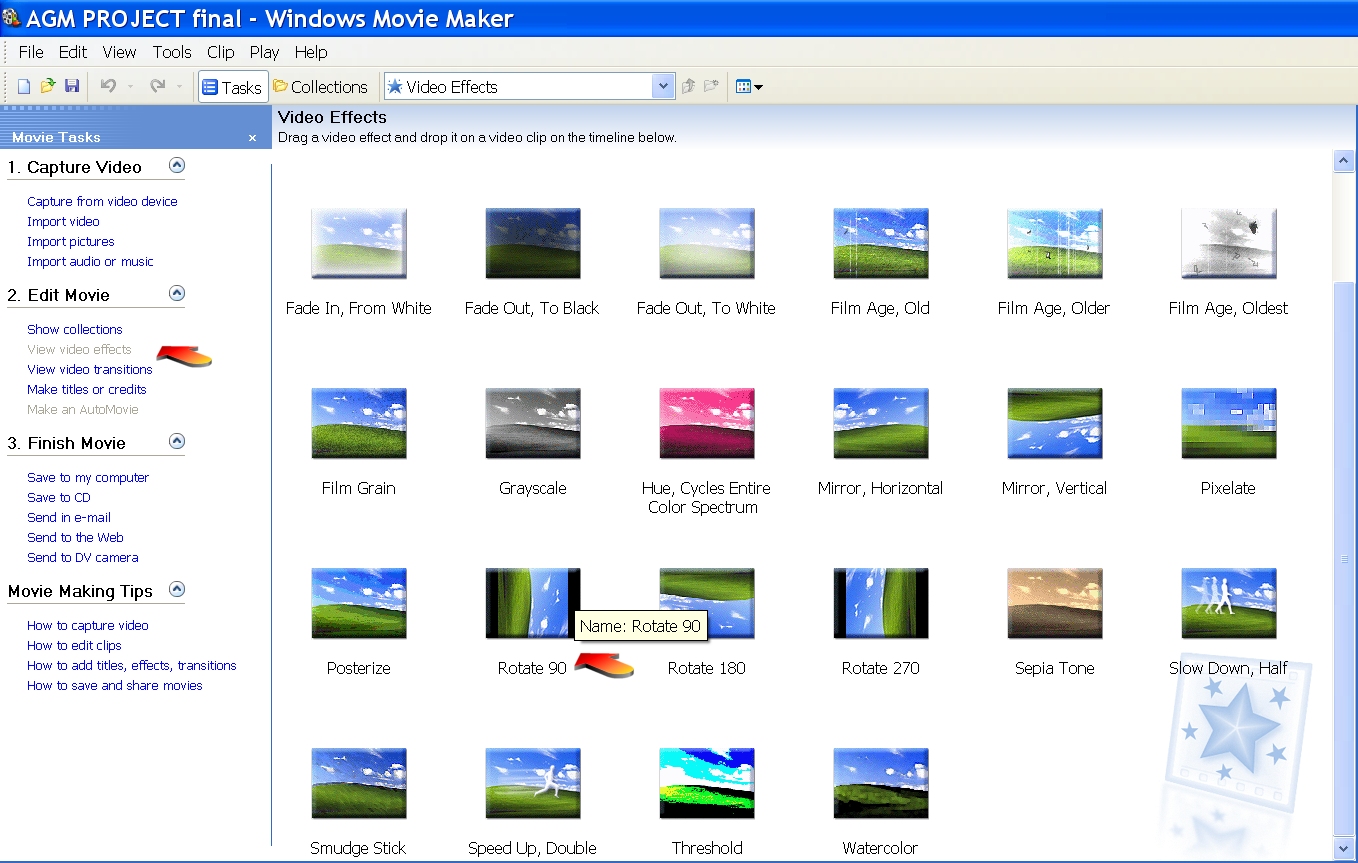Click the Import video link
1358x863 pixels.
point(63,221)
